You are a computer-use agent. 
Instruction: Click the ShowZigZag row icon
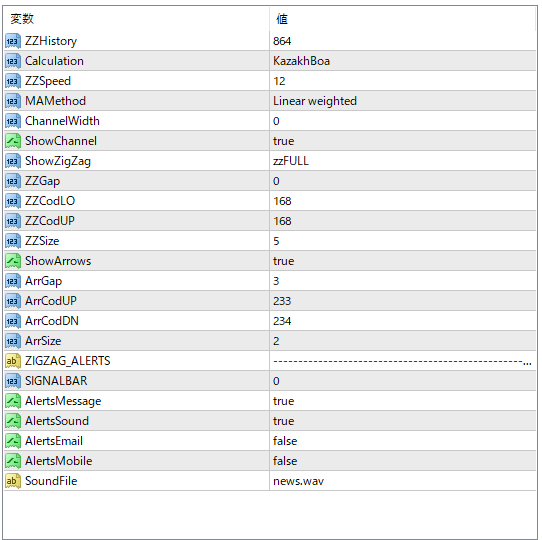coord(13,161)
